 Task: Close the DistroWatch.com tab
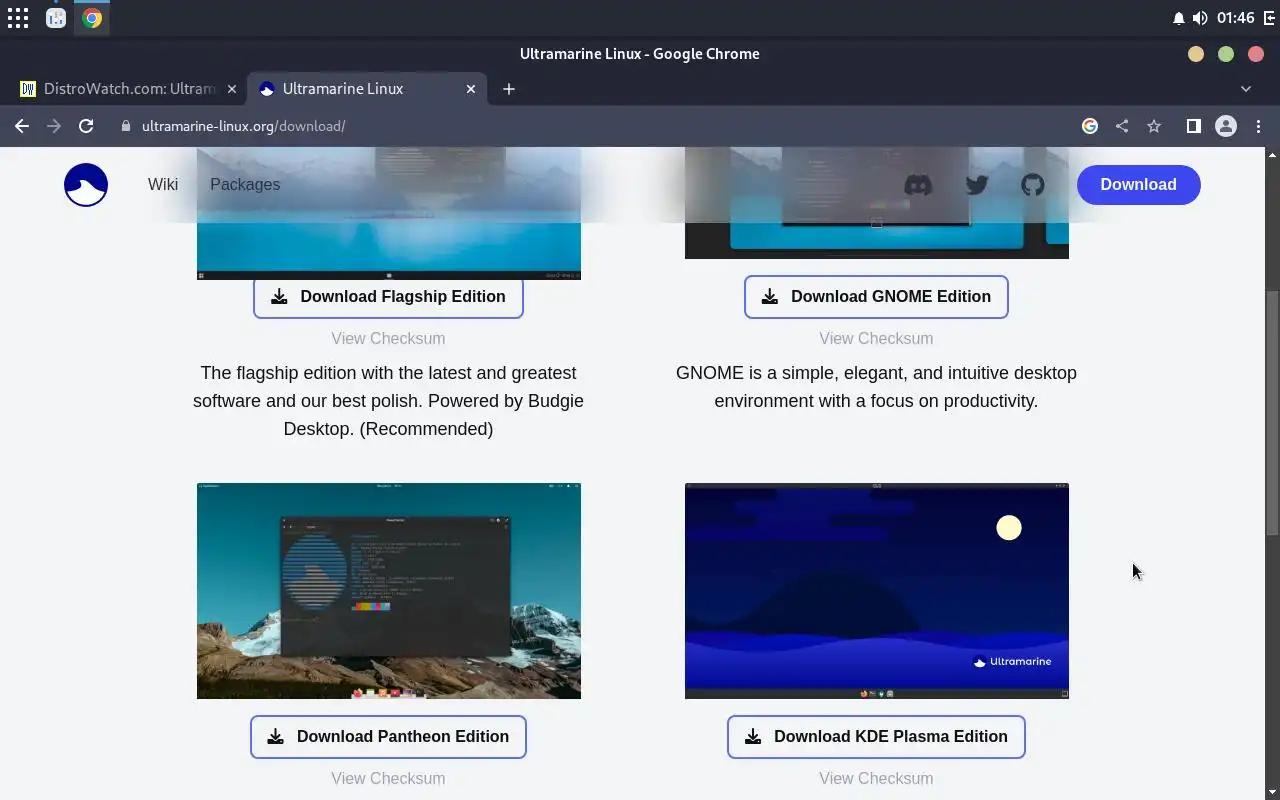point(232,89)
